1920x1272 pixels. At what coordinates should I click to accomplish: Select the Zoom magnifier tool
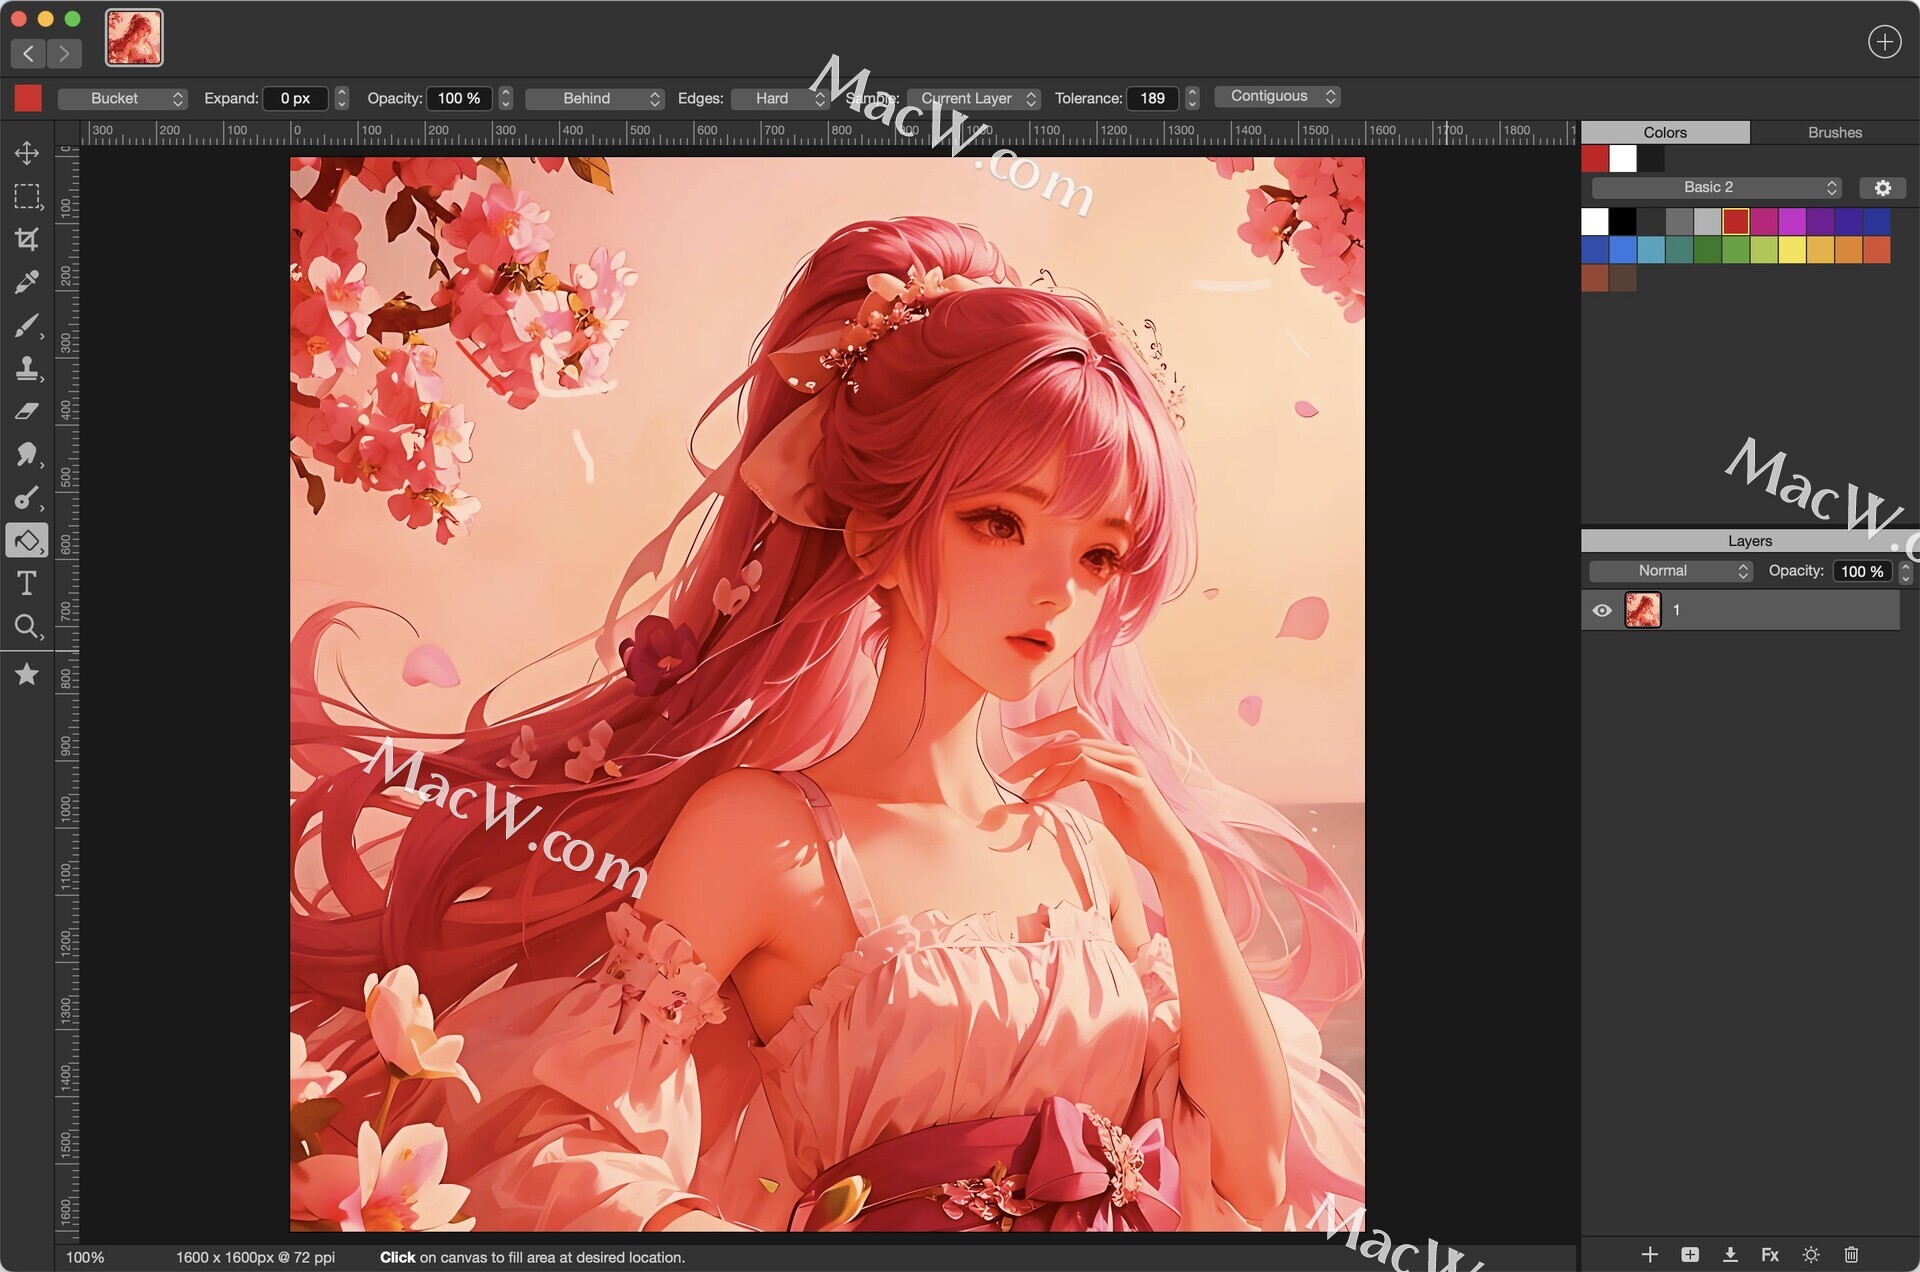click(27, 627)
